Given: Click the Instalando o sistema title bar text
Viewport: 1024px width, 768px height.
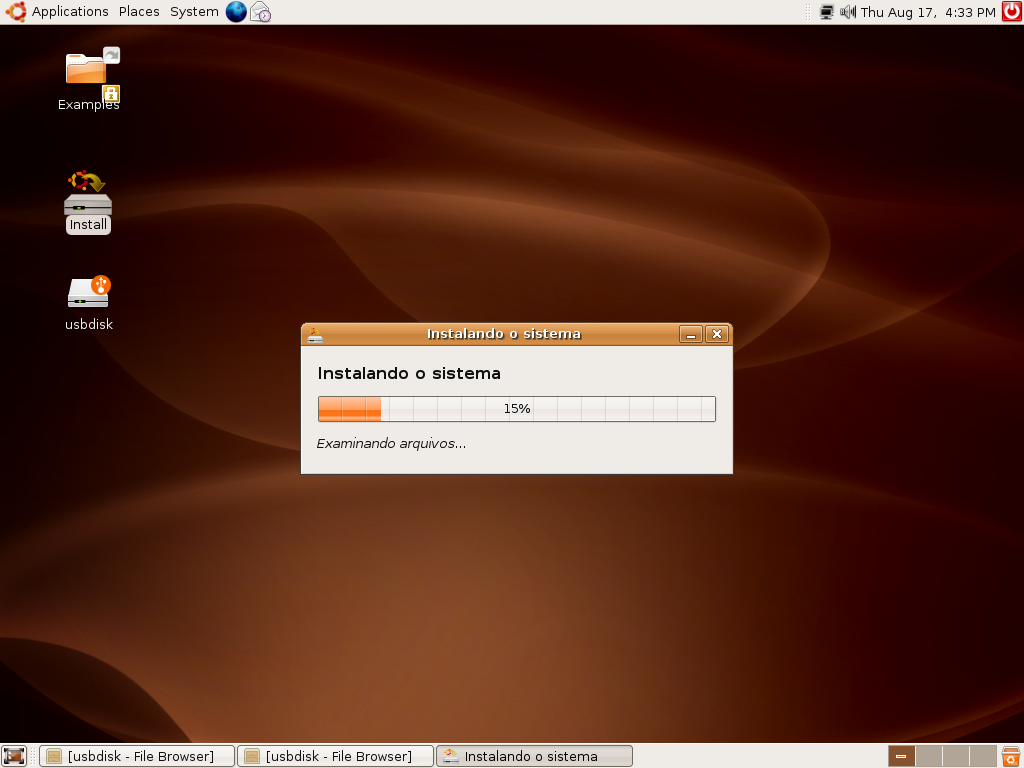Looking at the screenshot, I should pyautogui.click(x=504, y=334).
